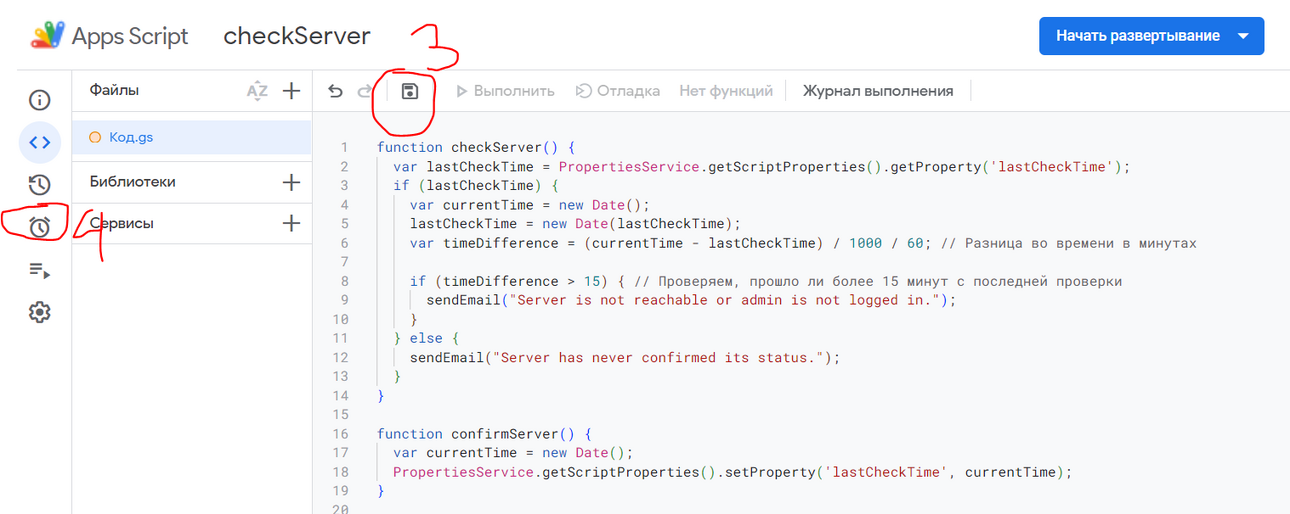This screenshot has height=514, width=1290.
Task: Click the else keyword on line 11
Action: coord(426,338)
